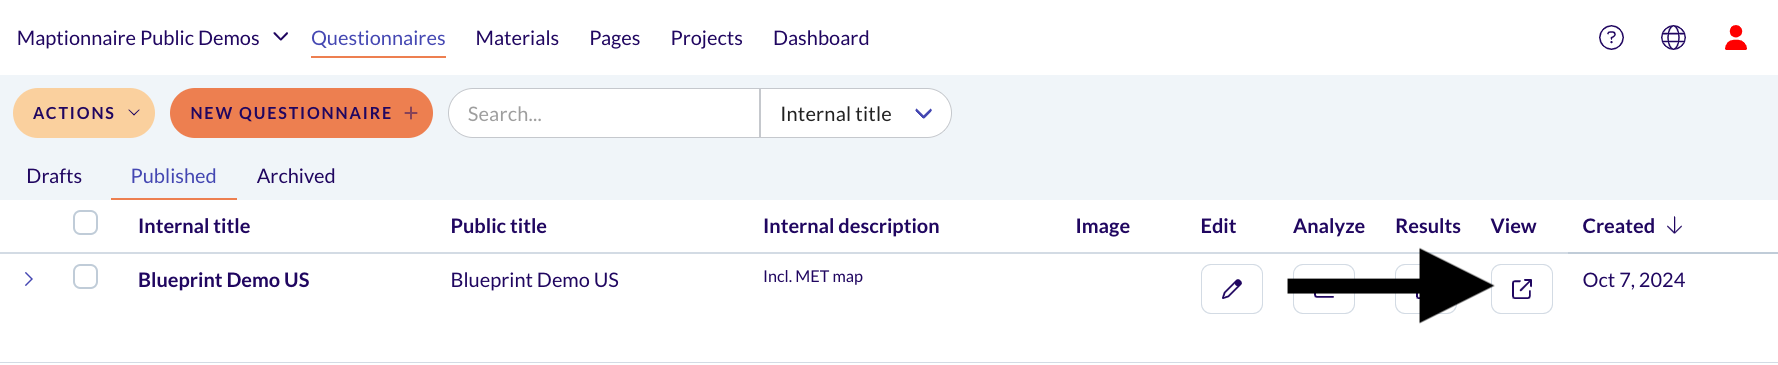
Task: Click the New Questionnaire button
Action: pos(301,113)
